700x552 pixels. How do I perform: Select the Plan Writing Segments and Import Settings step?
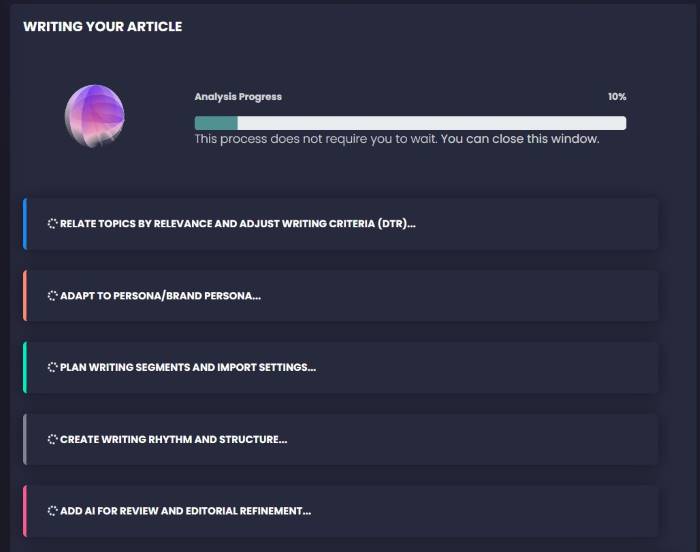[x=188, y=367]
